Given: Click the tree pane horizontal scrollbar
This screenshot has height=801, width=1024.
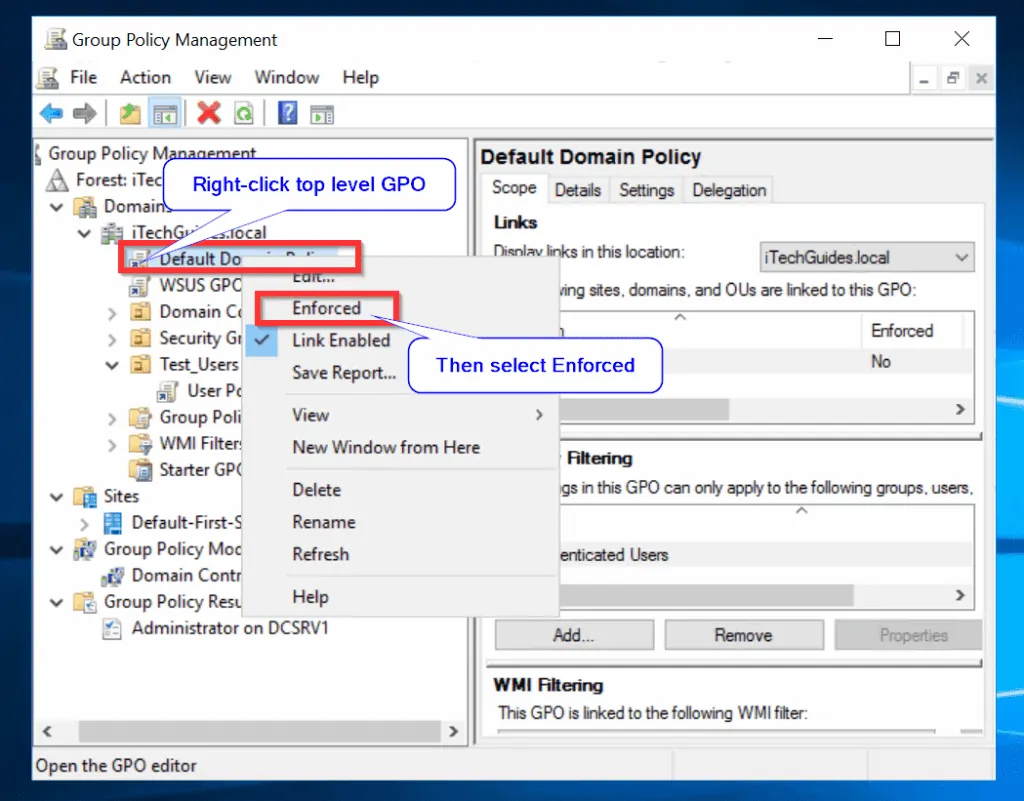Looking at the screenshot, I should coord(259,731).
